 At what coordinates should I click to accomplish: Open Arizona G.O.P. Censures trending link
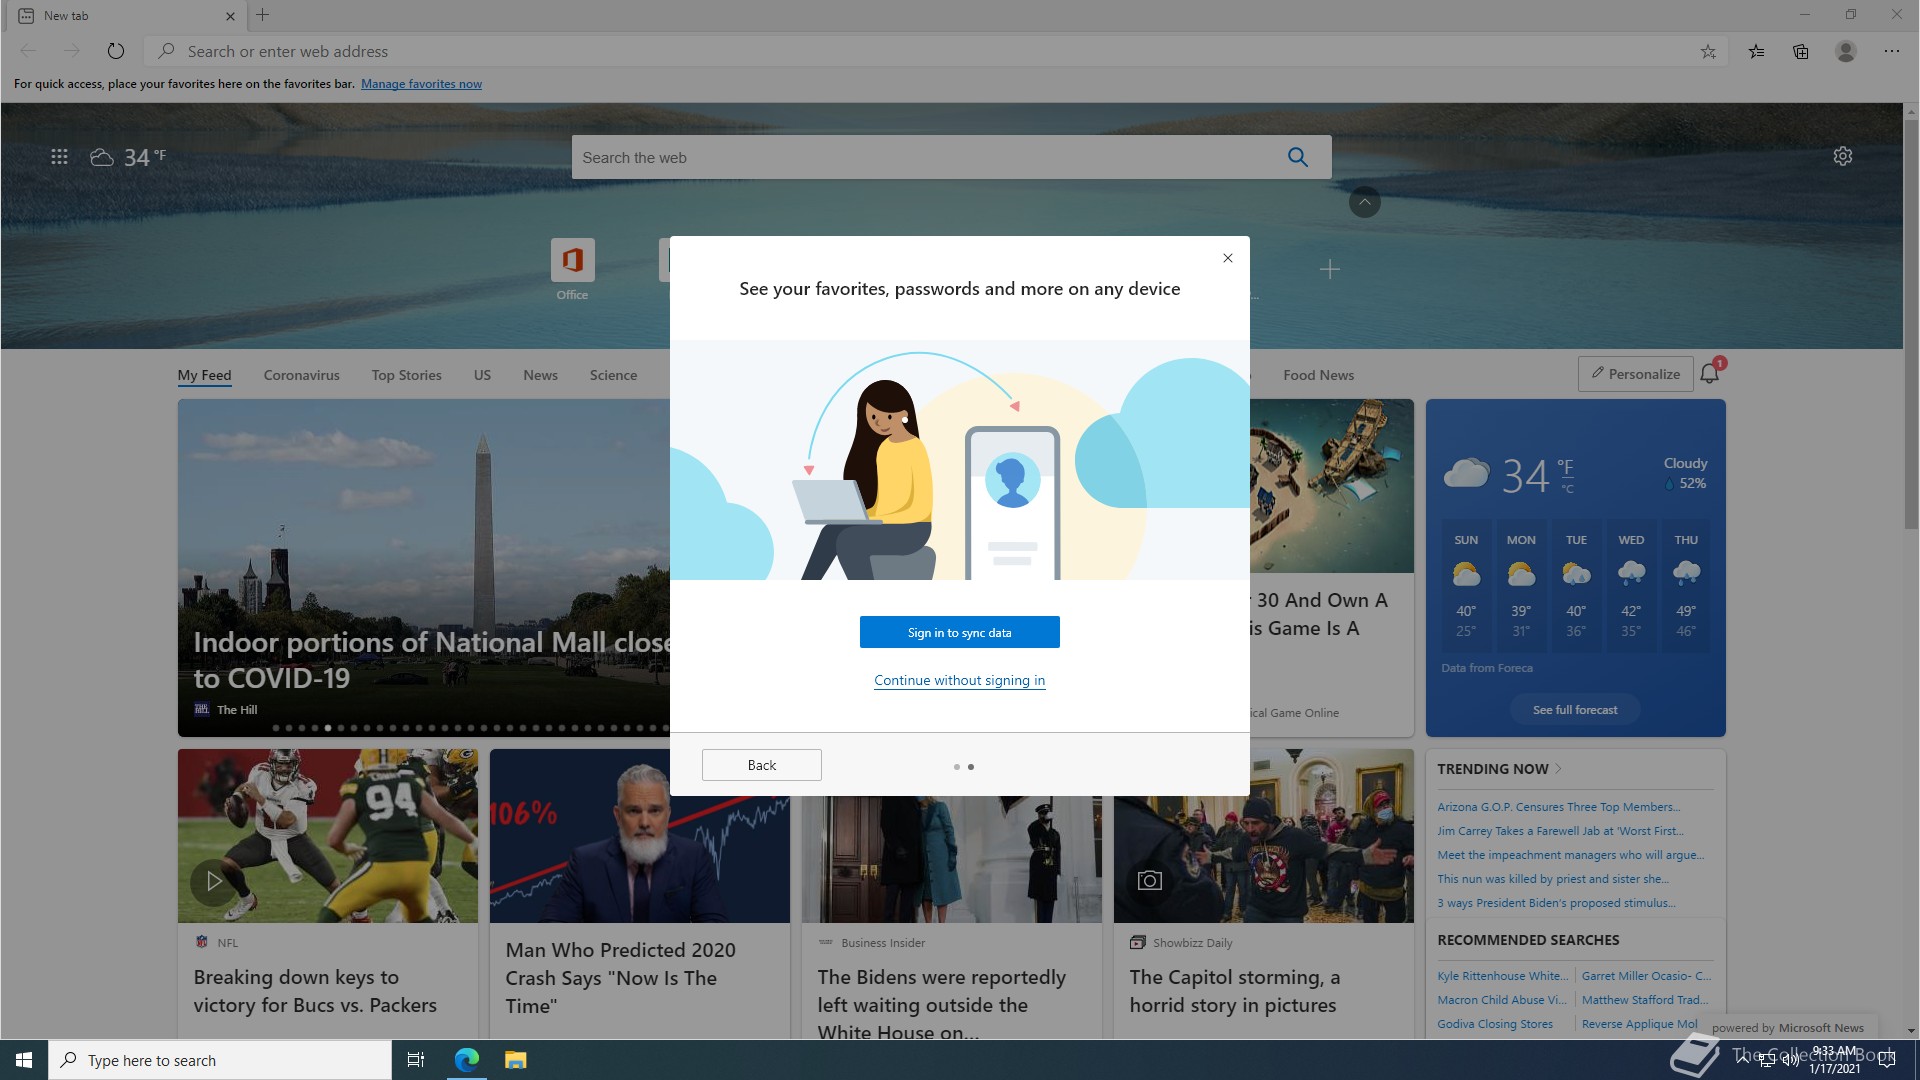tap(1558, 807)
